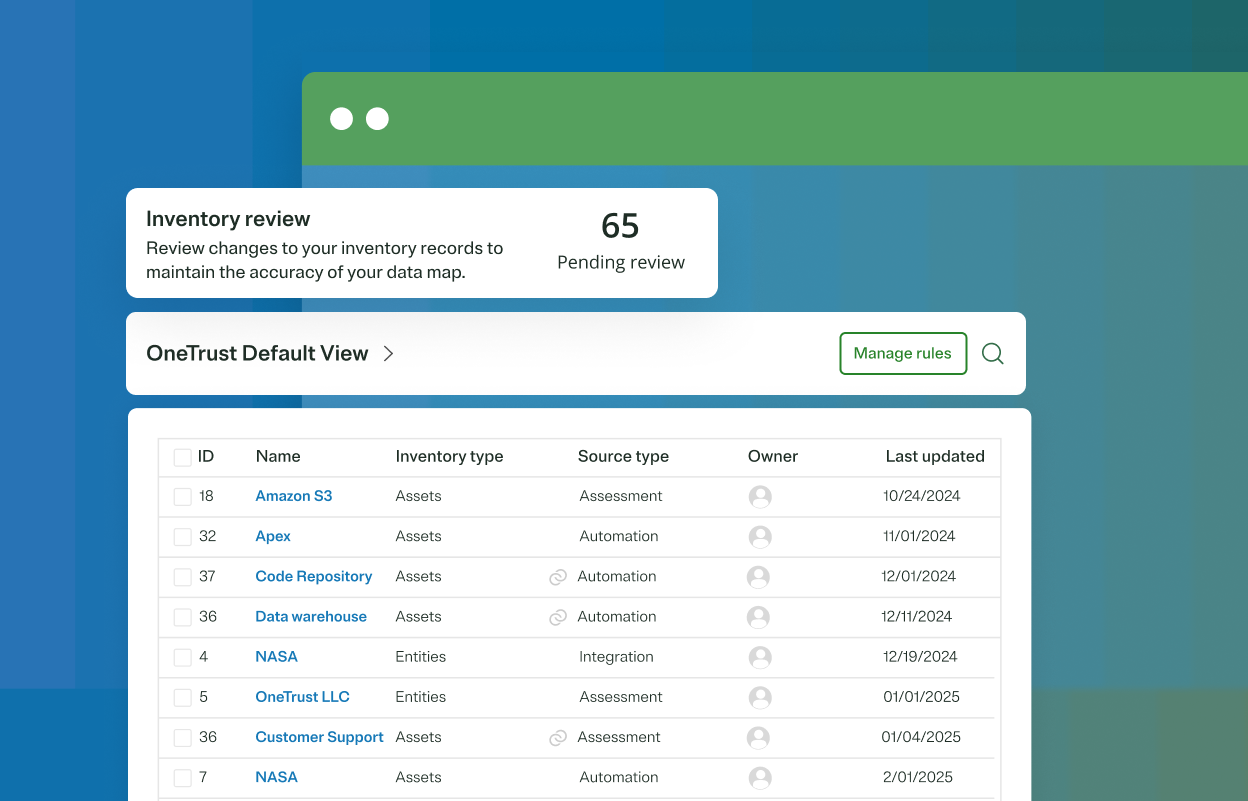Open the Amazon S3 asset record
Viewport: 1248px width, 801px height.
pyautogui.click(x=293, y=496)
